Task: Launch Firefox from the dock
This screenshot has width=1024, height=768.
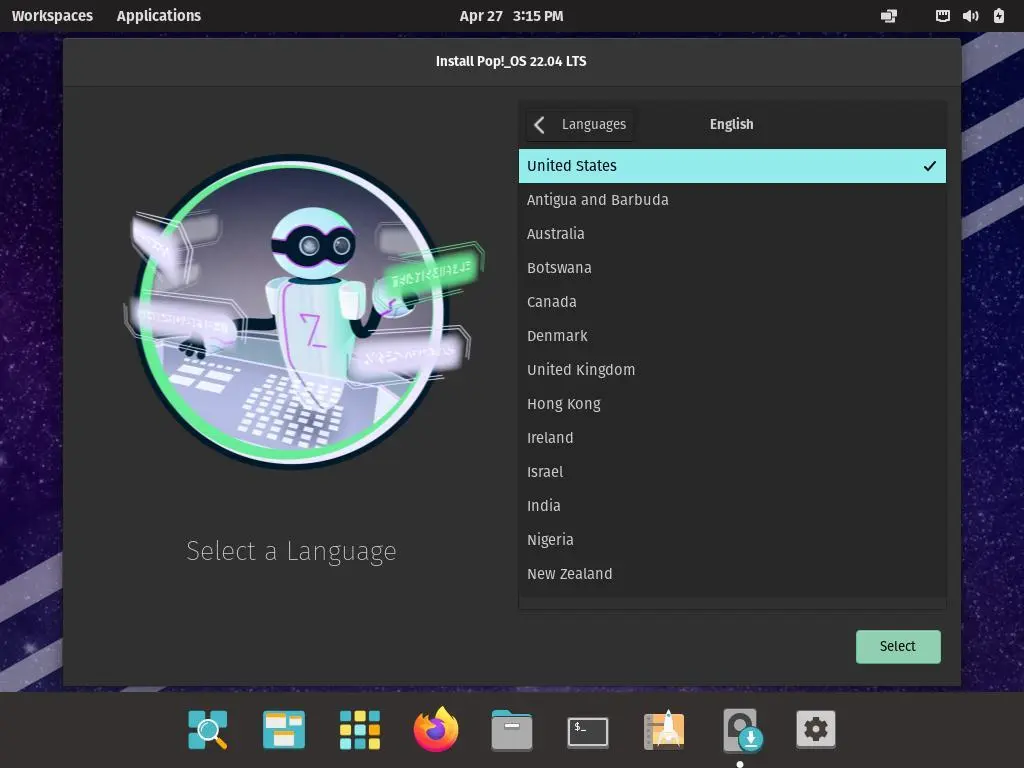Action: [436, 730]
